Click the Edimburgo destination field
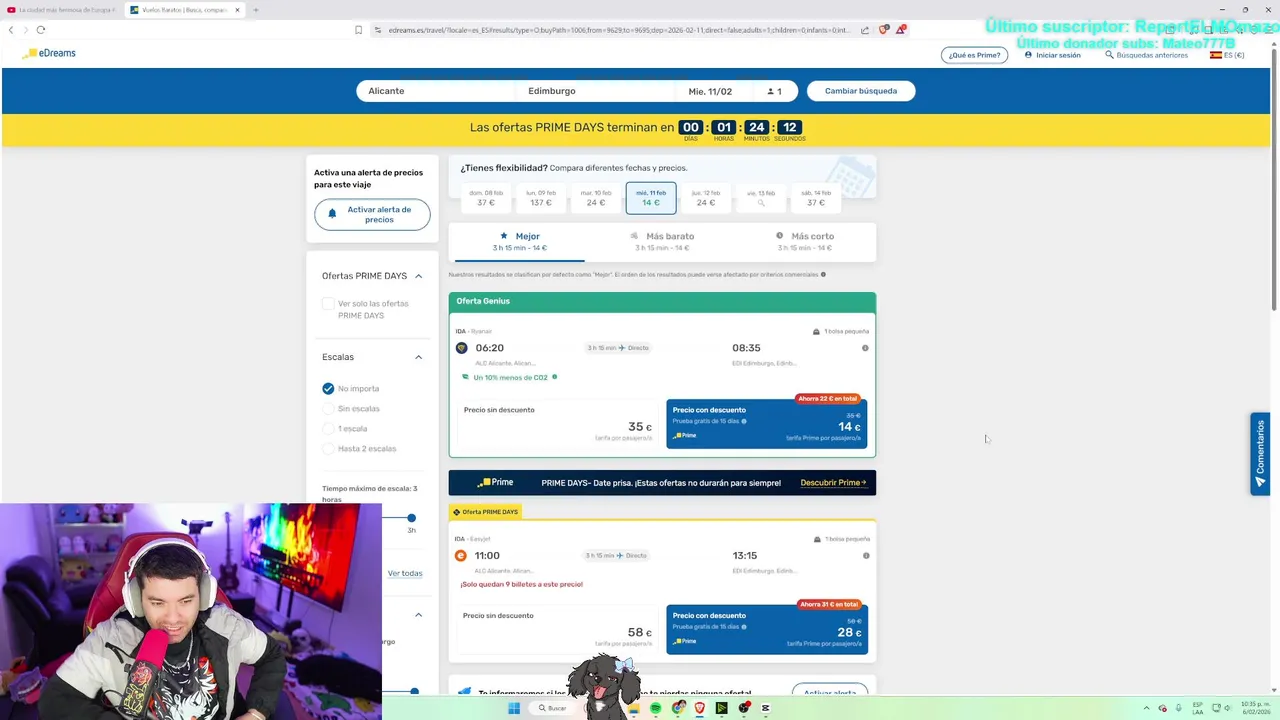The height and width of the screenshot is (720, 1280). tap(596, 91)
